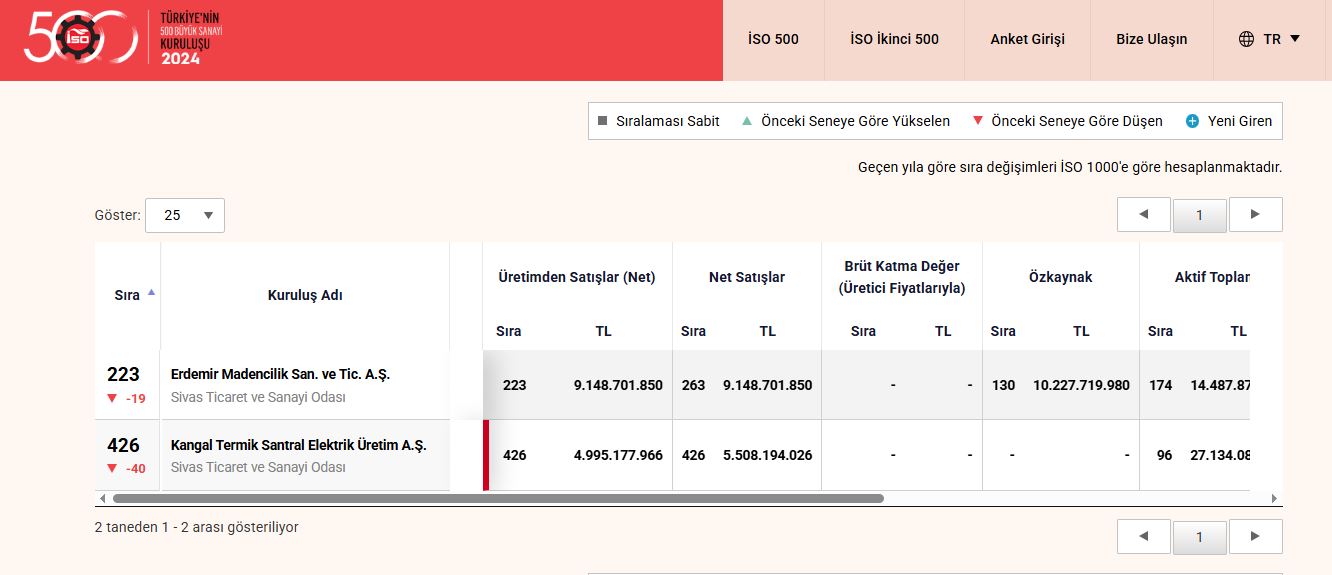Click the blue plus Yeni Giren icon
Viewport: 1332px width, 575px height.
coord(1192,121)
